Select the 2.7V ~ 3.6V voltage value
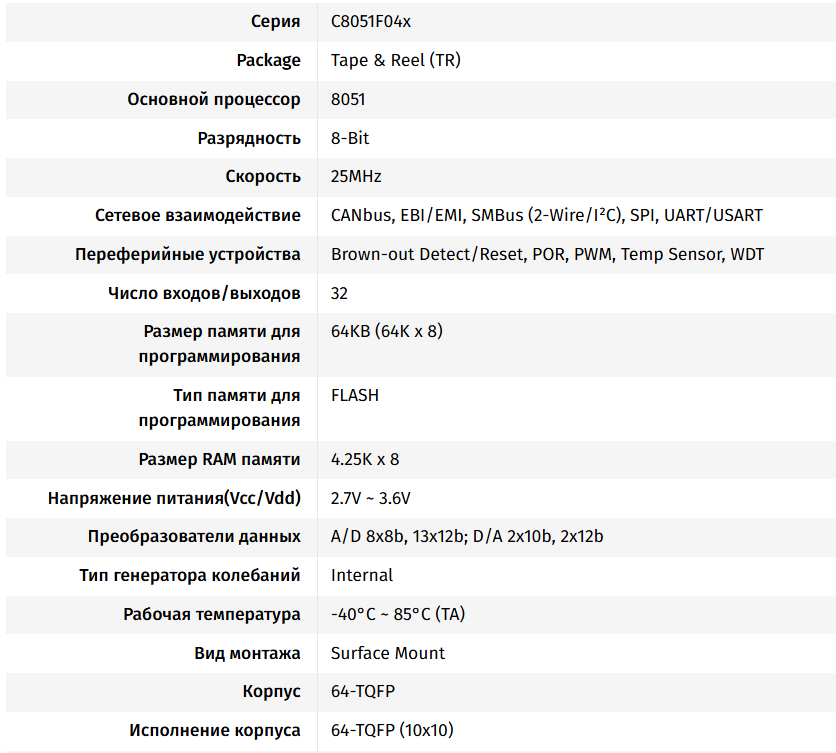 coord(370,498)
